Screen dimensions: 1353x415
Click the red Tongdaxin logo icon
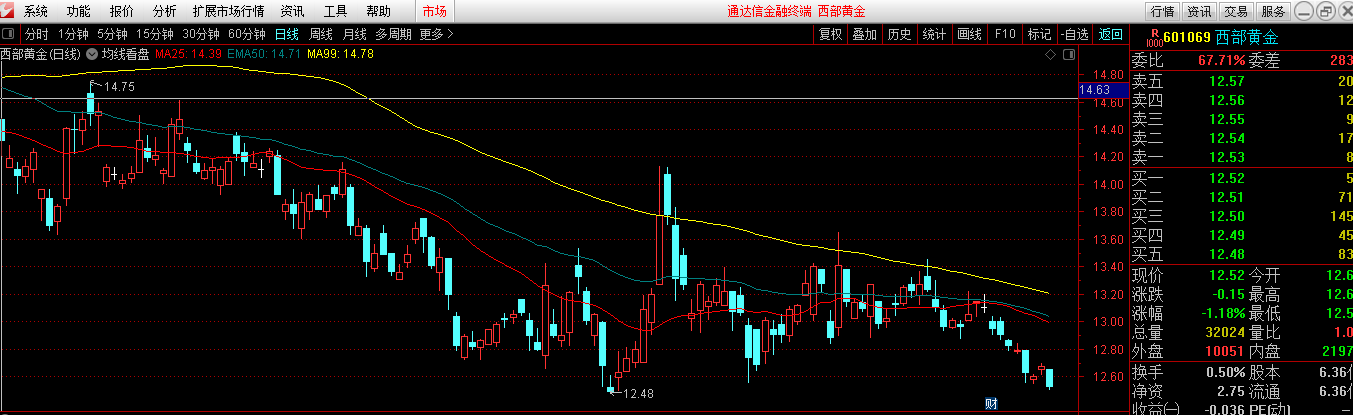pos(9,11)
